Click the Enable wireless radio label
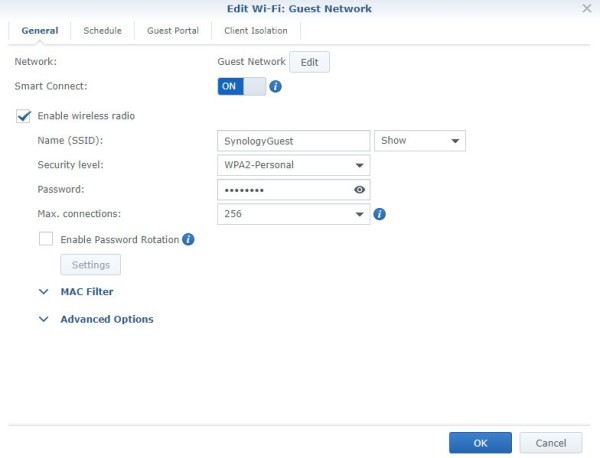The image size is (600, 458). pos(86,116)
